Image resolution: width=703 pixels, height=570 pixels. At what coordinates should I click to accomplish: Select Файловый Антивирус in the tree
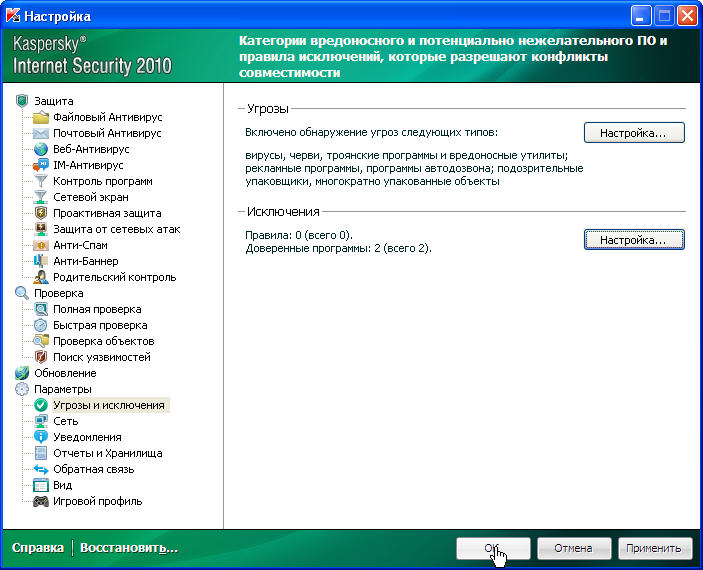tap(108, 117)
